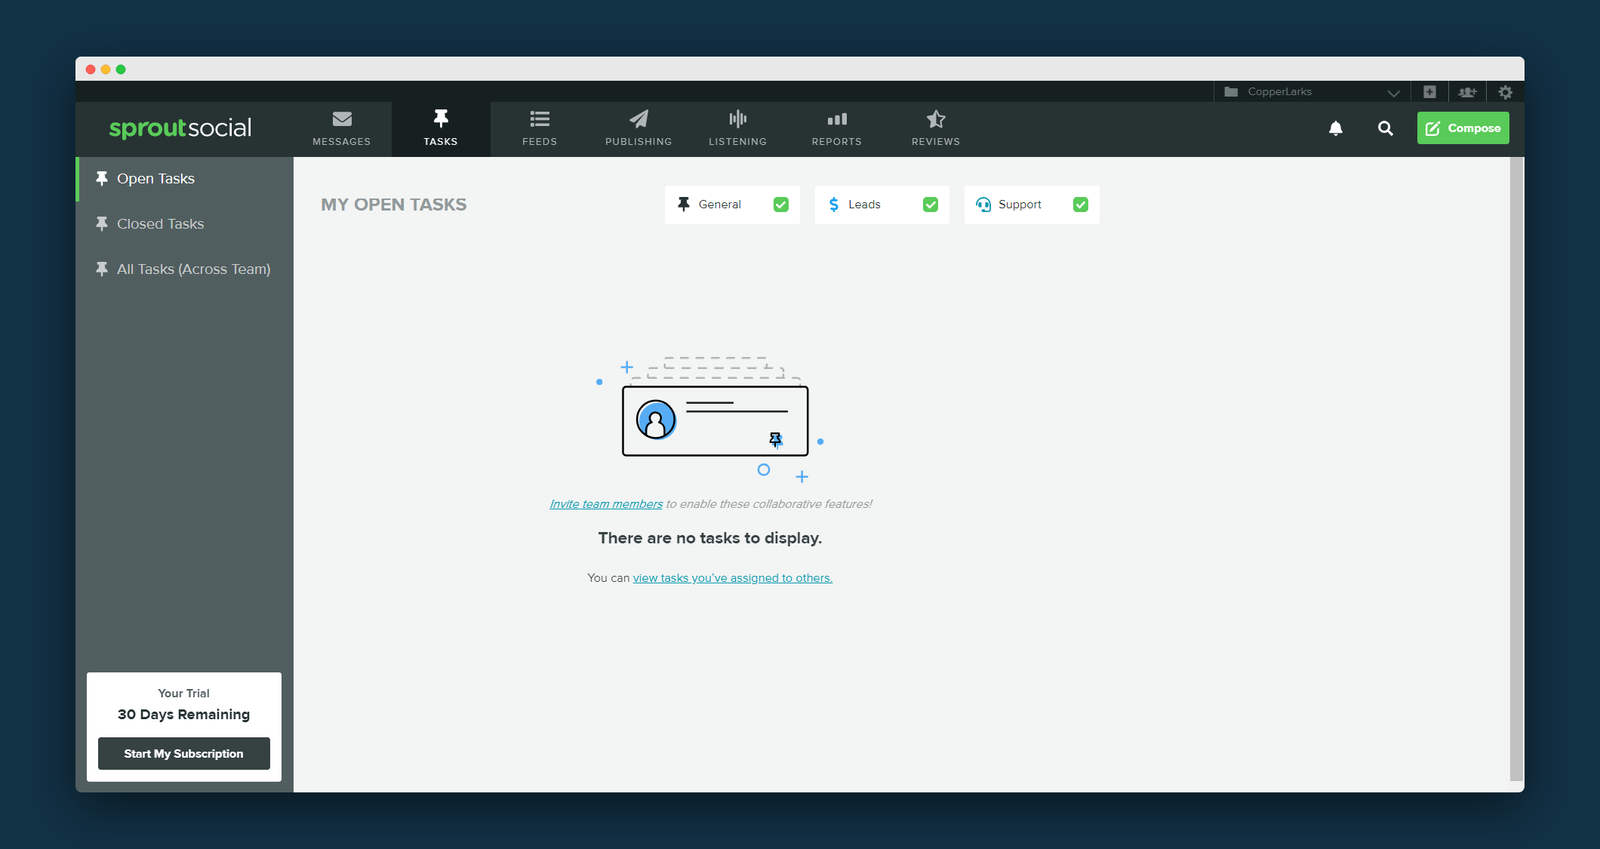Click the Invite team members link

coord(606,504)
